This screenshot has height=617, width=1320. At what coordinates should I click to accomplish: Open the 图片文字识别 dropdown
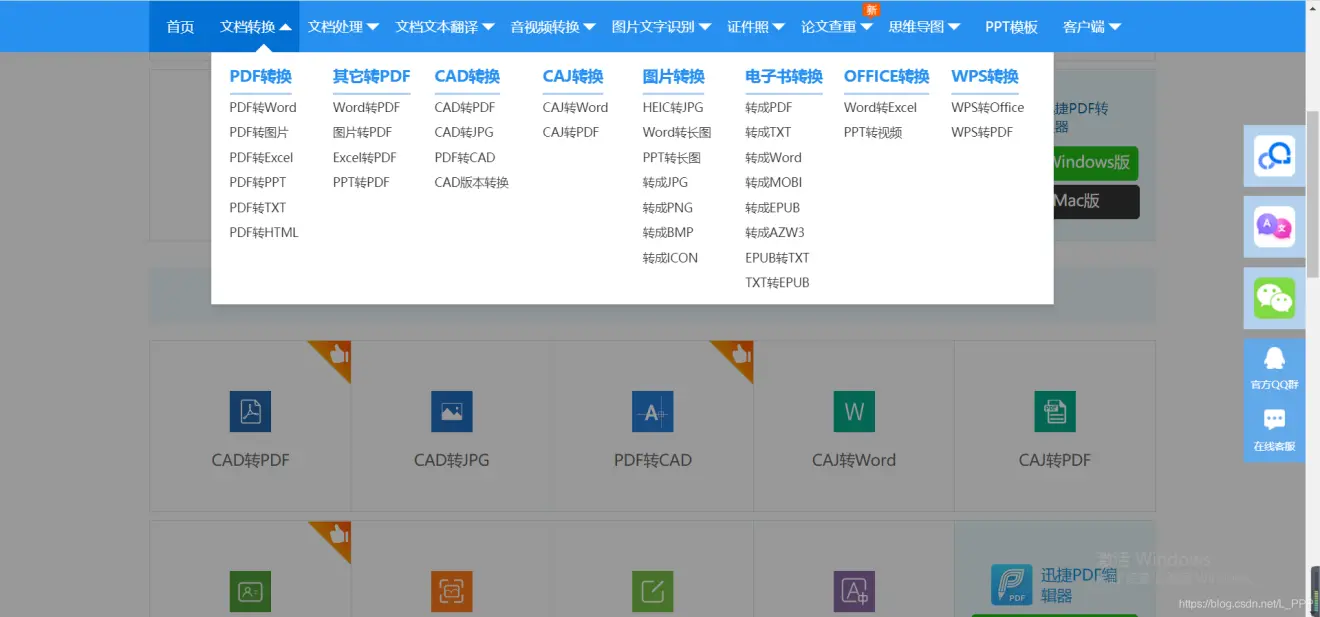(661, 27)
